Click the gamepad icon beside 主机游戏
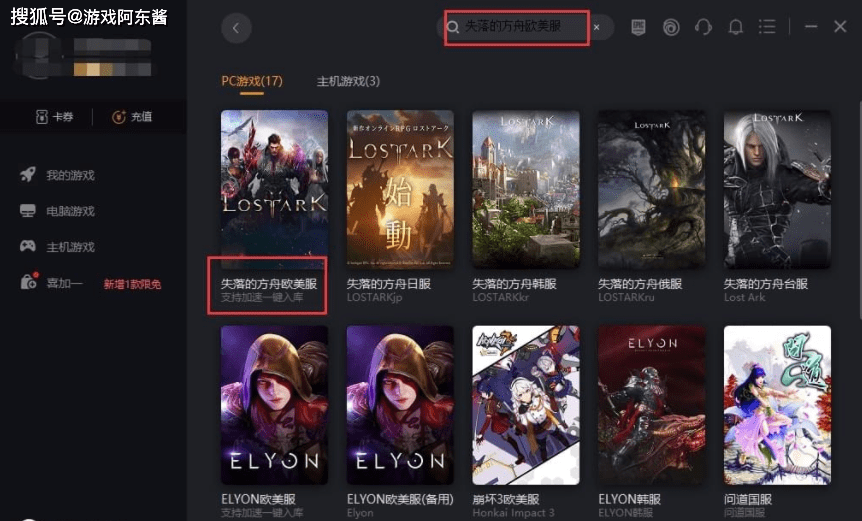This screenshot has height=521, width=862. 27,246
